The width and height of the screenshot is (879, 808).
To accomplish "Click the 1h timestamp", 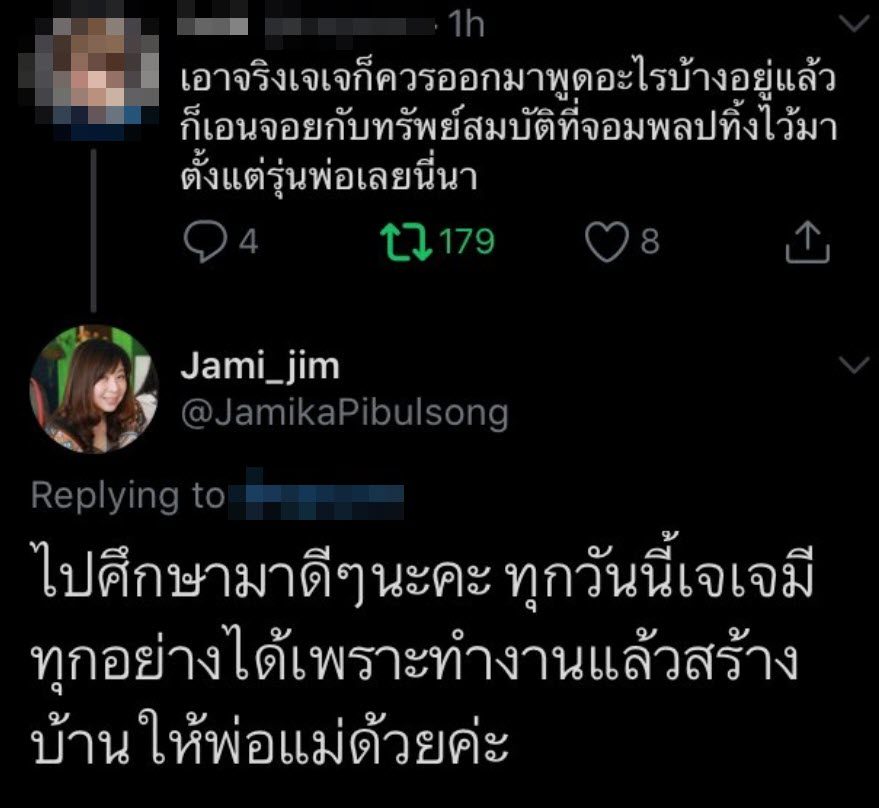I will [466, 25].
